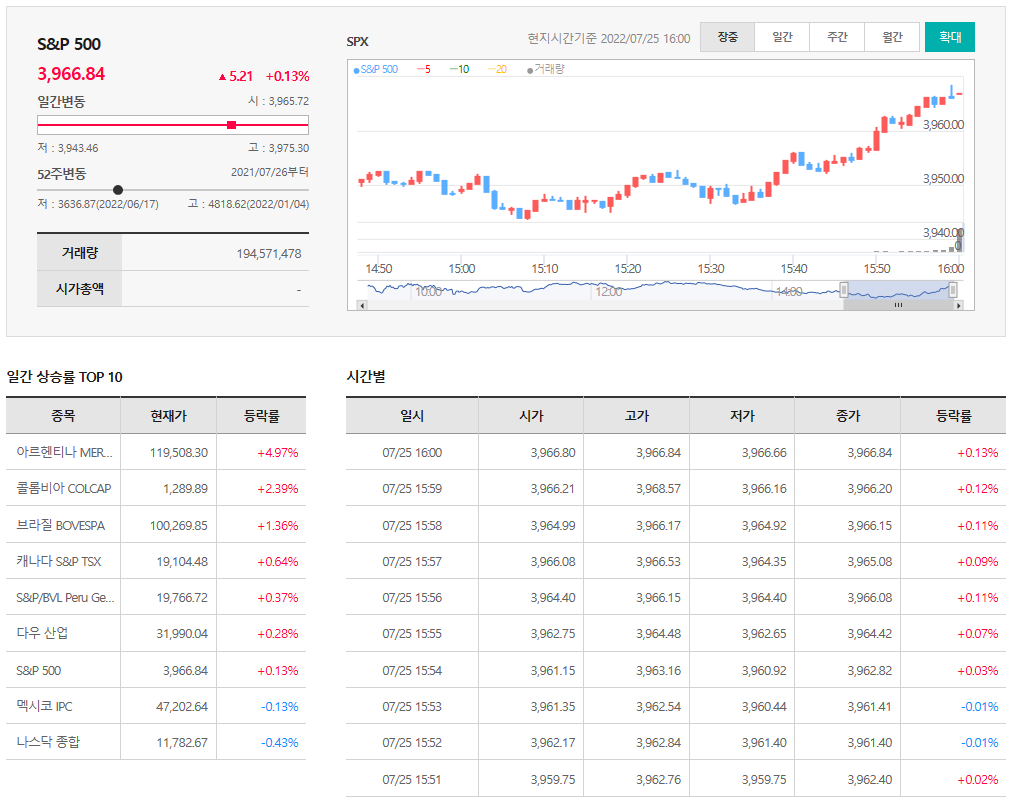Switch chart to 일간 daily view
Viewport: 1014px width, 806px height.
point(782,37)
